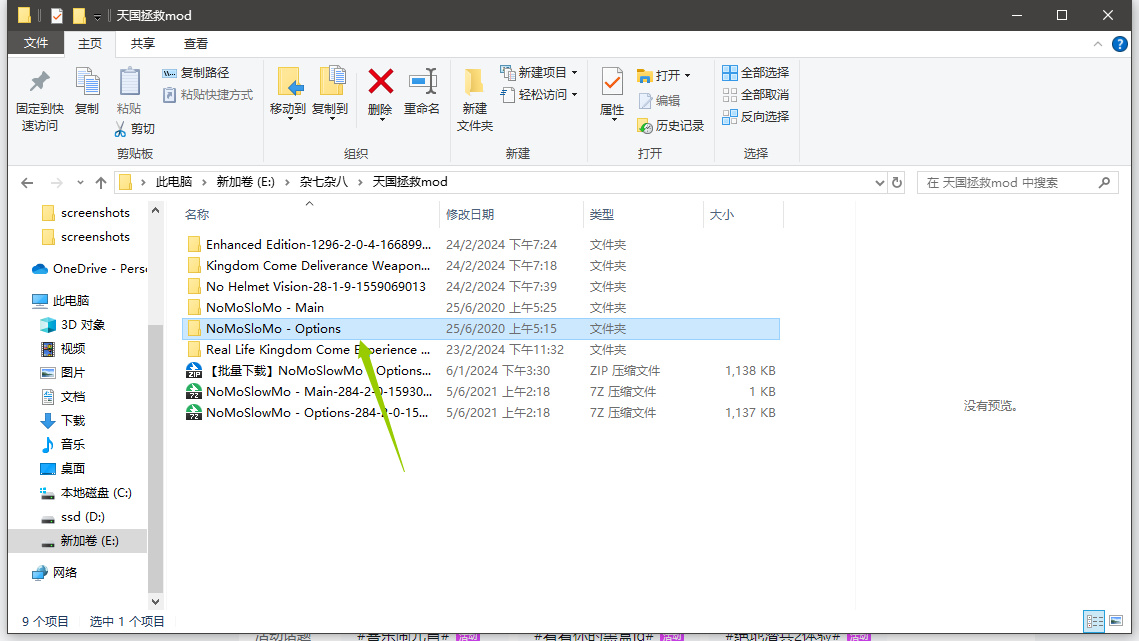Switch to large icons view in status bar
Screen dimensions: 1139x641
pos(1116,621)
